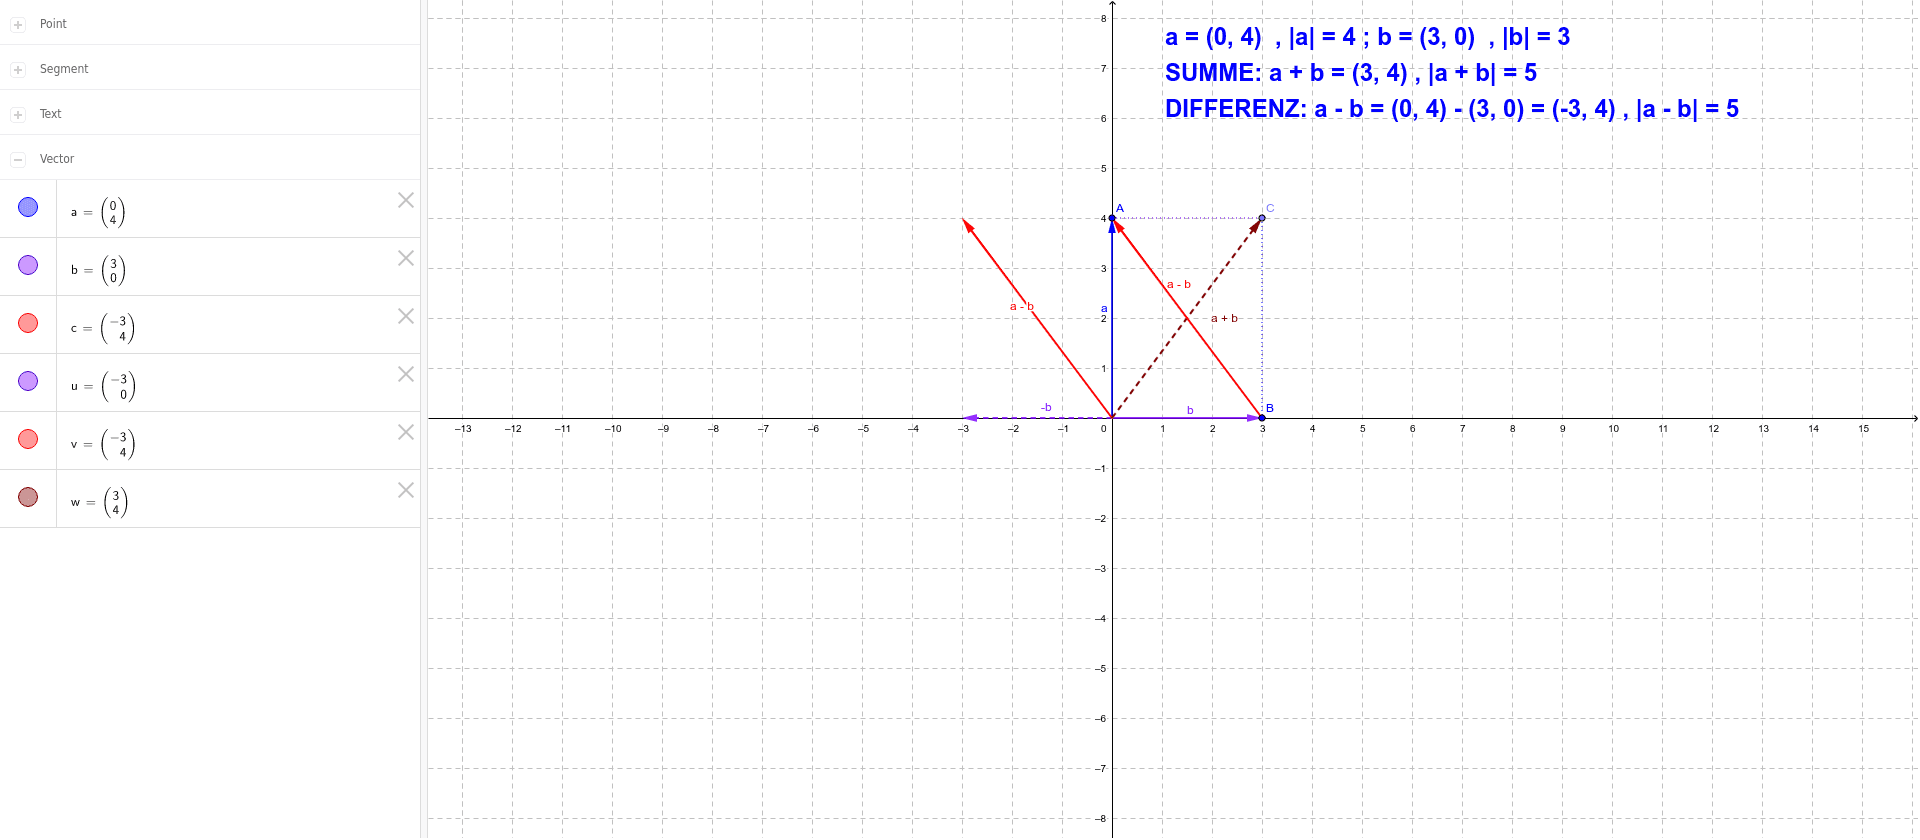Click the Vector category label
This screenshot has width=1920, height=840.
(57, 159)
